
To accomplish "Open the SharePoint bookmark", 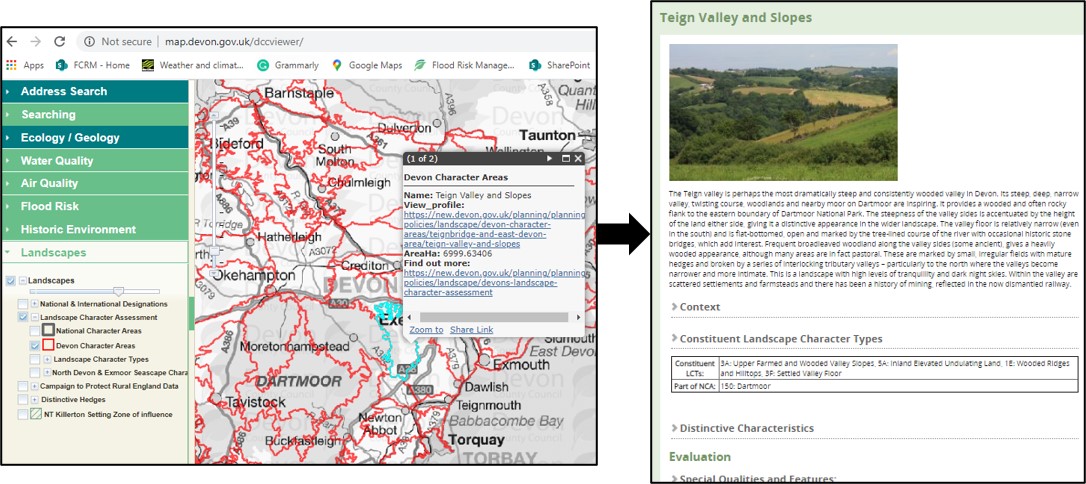I will 560,65.
